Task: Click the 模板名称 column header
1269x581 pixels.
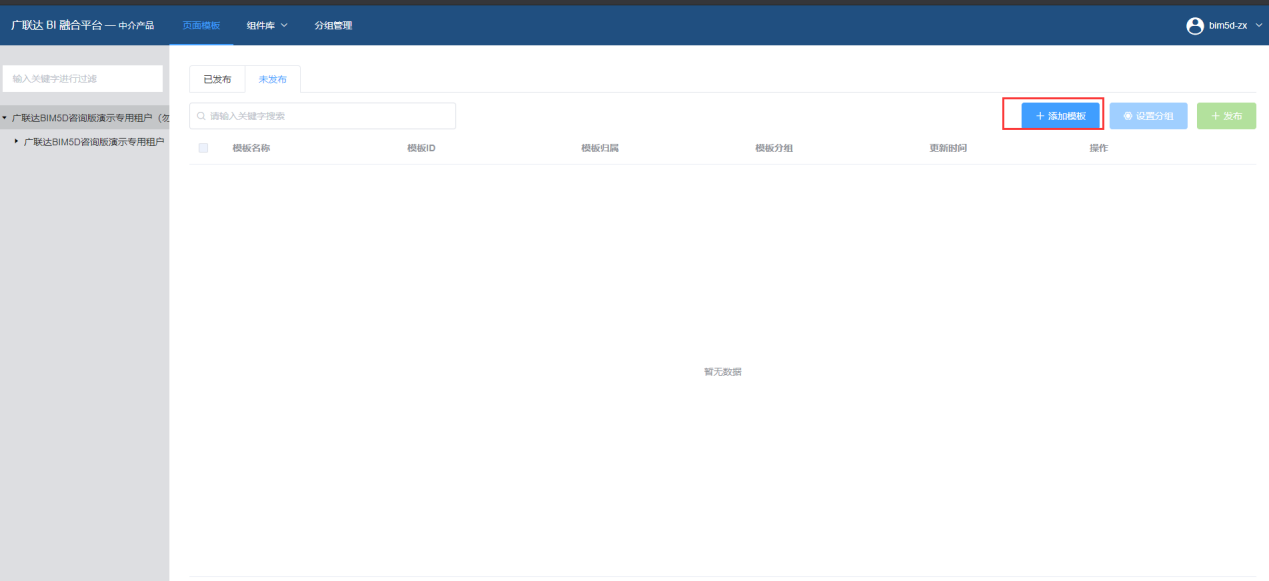Action: 251,148
